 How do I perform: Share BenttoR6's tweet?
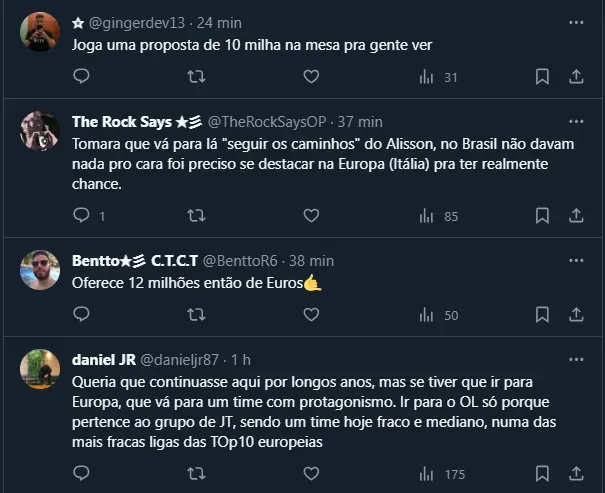(x=576, y=315)
